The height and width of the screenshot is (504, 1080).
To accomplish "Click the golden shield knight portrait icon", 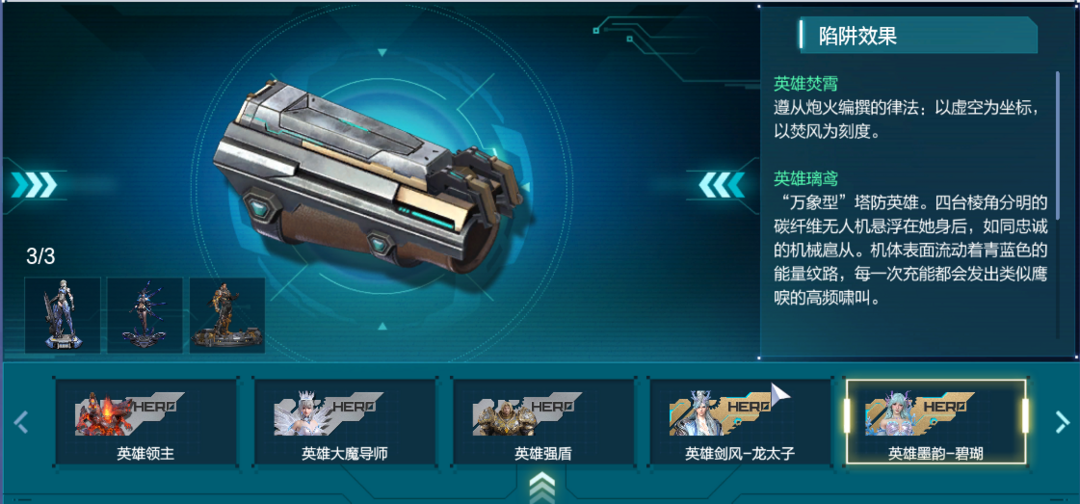I will 501,416.
